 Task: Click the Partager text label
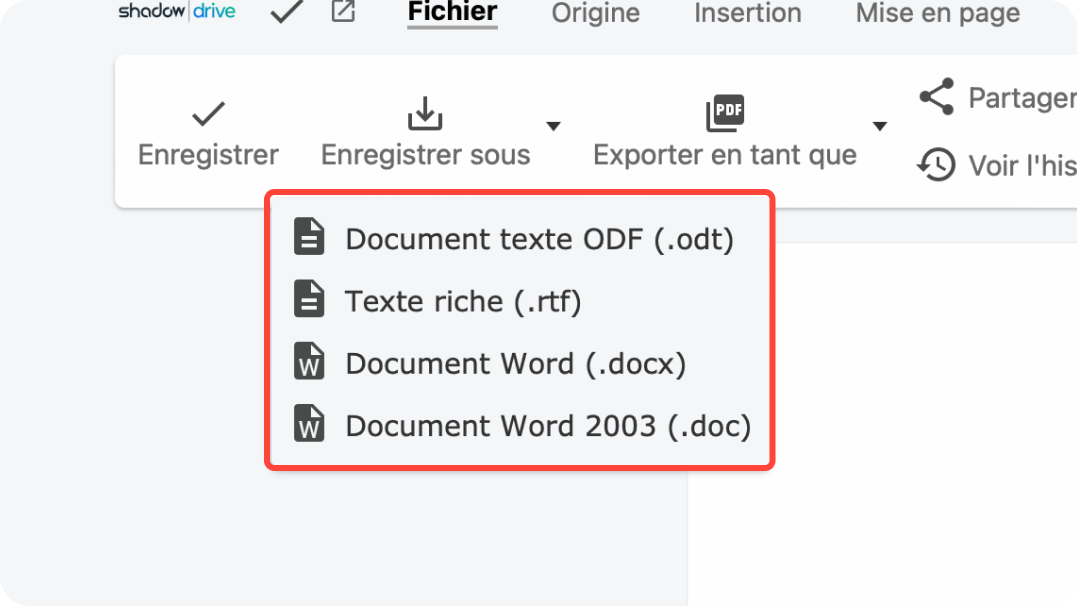pyautogui.click(x=1021, y=98)
